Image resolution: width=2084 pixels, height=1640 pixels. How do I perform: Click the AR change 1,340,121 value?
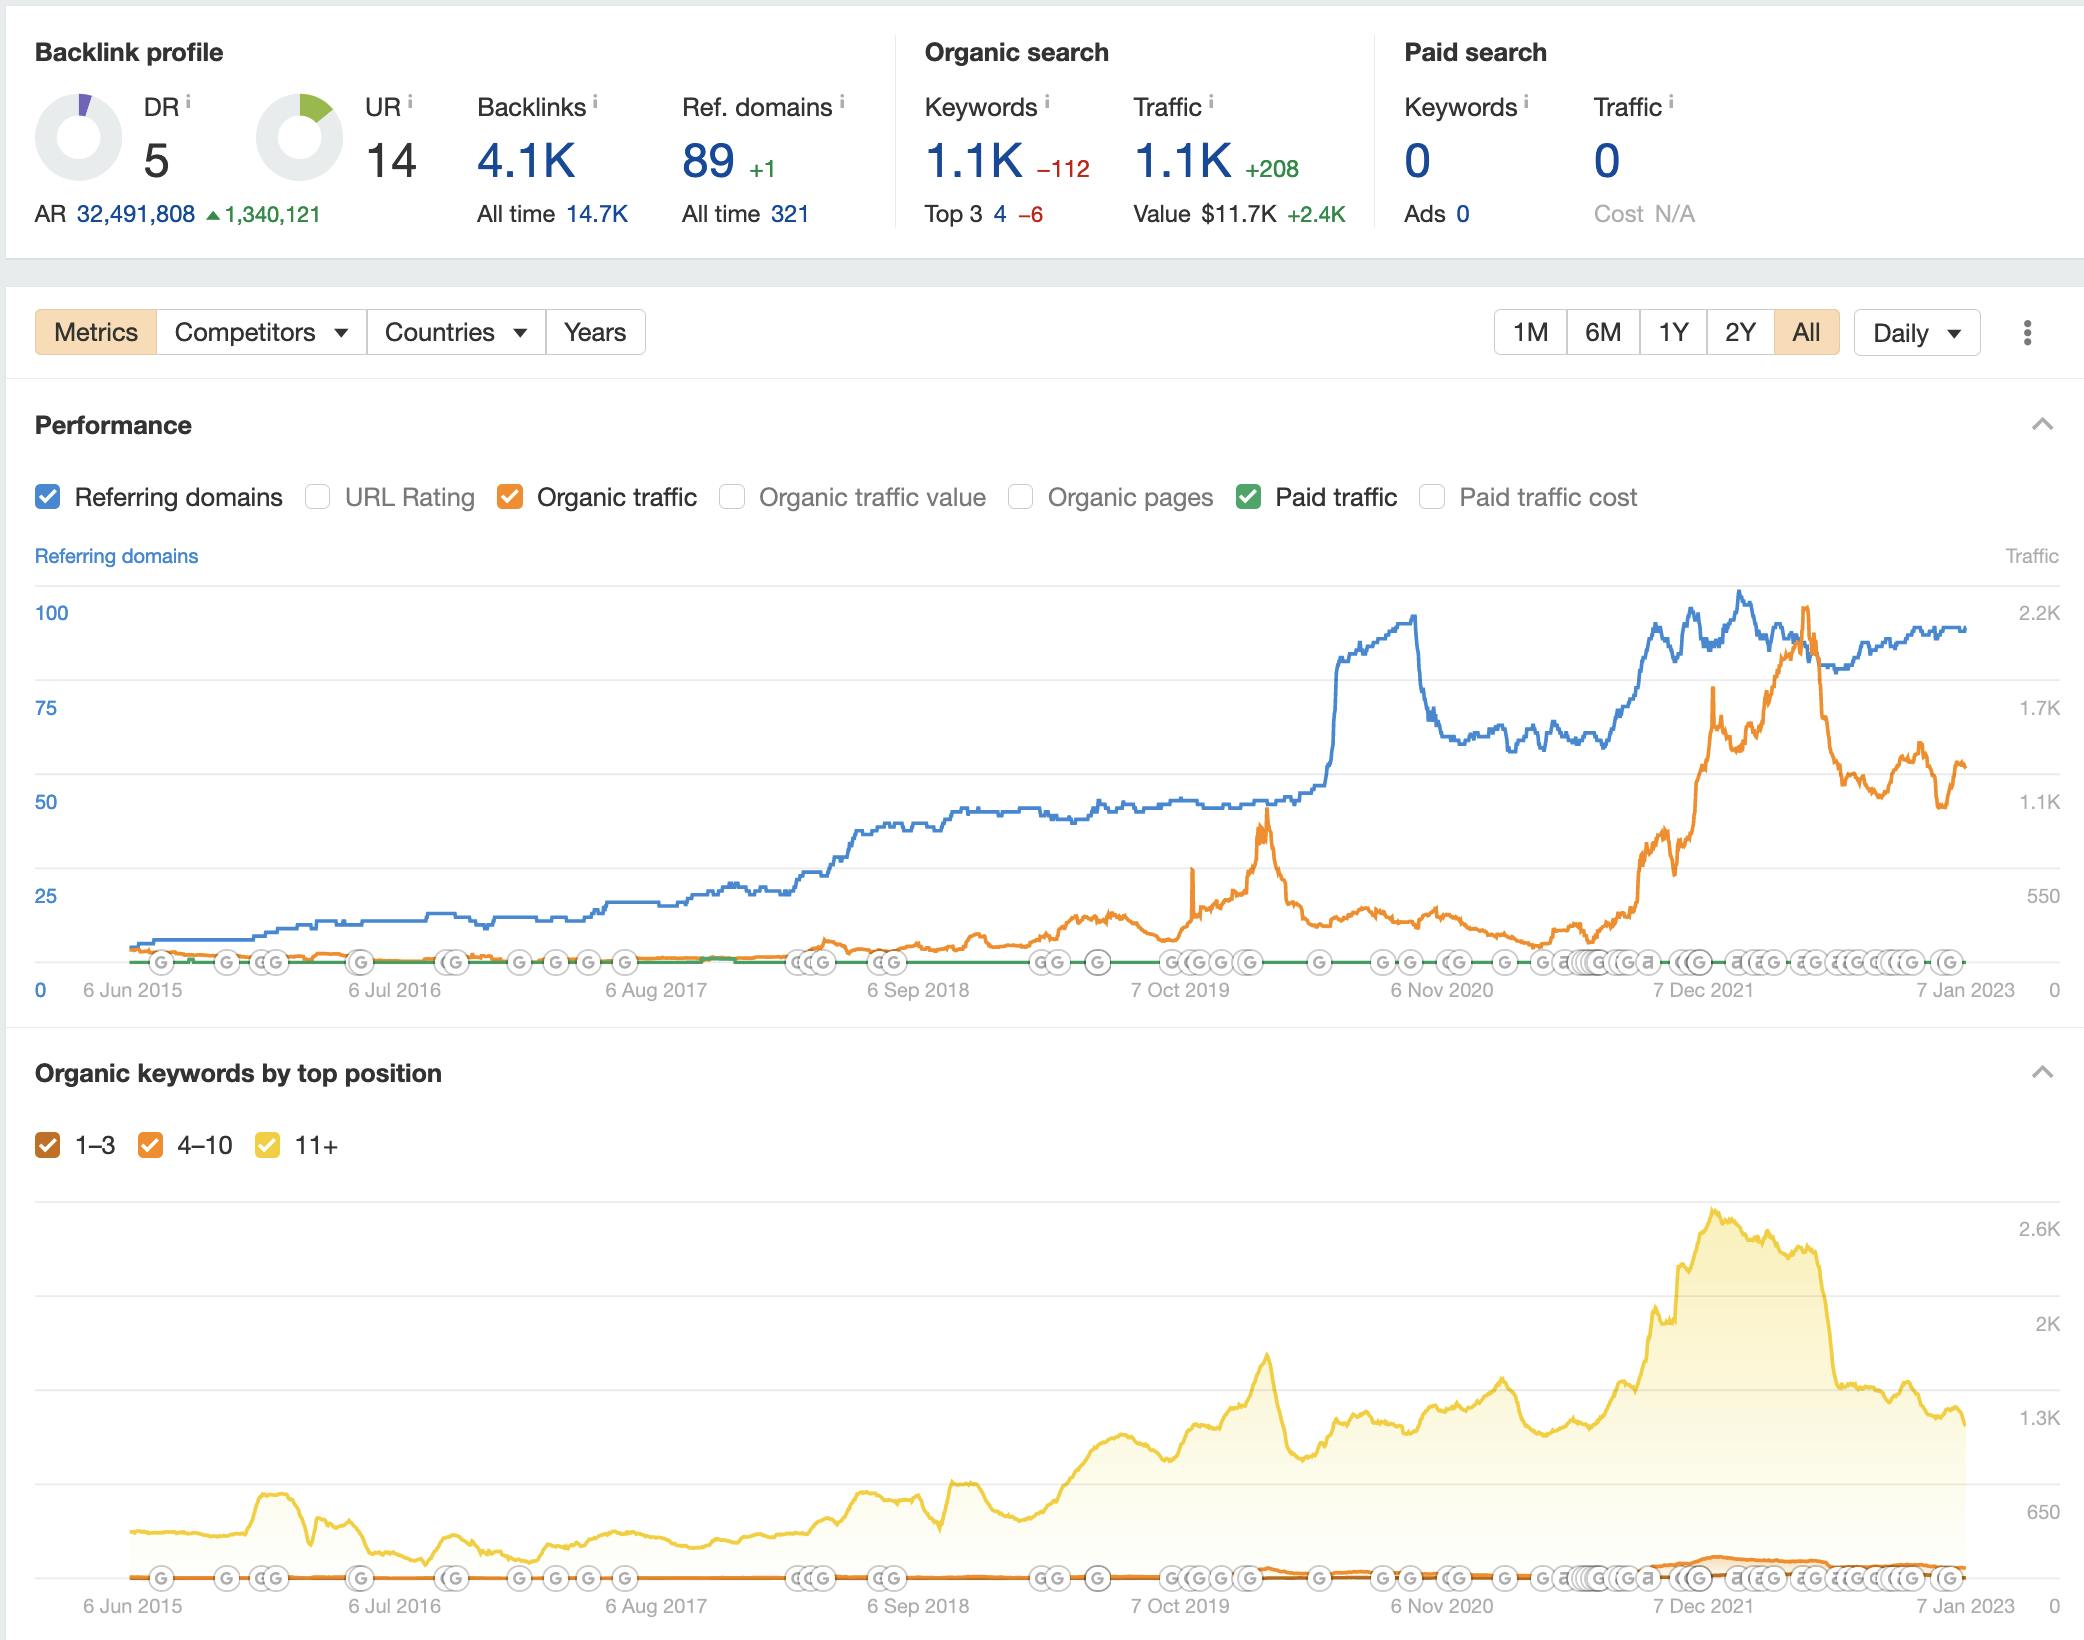272,214
